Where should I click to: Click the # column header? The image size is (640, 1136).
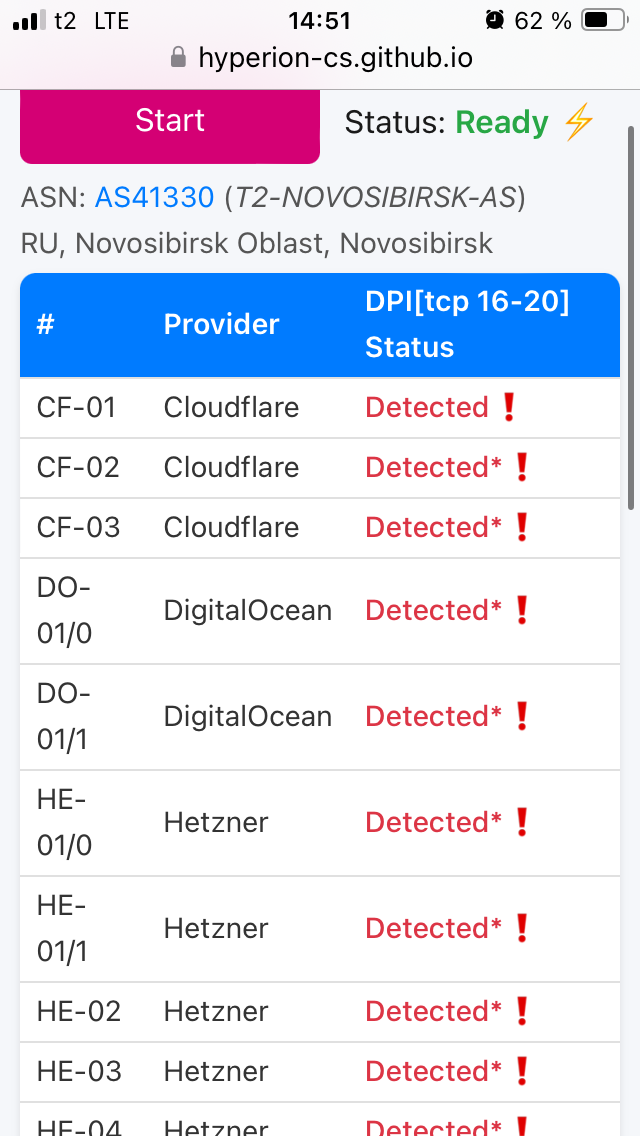pyautogui.click(x=45, y=324)
